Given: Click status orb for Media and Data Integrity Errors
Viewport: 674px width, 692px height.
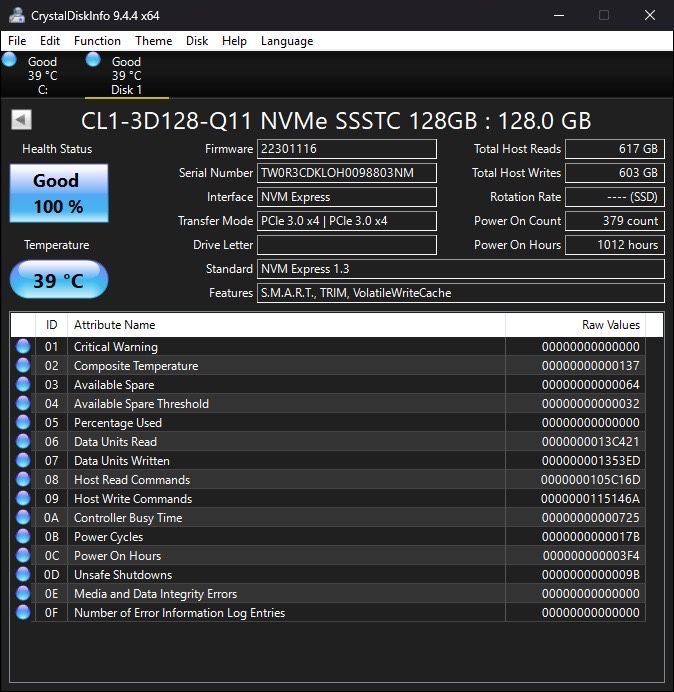Looking at the screenshot, I should point(23,593).
